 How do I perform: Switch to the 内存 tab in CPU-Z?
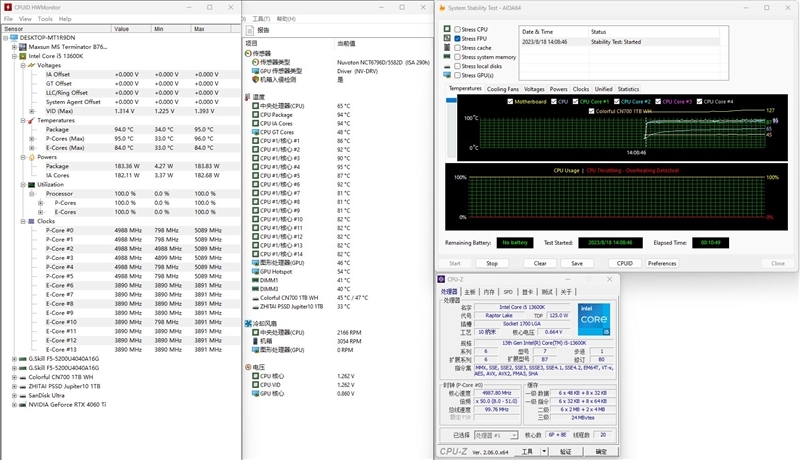[x=489, y=292]
